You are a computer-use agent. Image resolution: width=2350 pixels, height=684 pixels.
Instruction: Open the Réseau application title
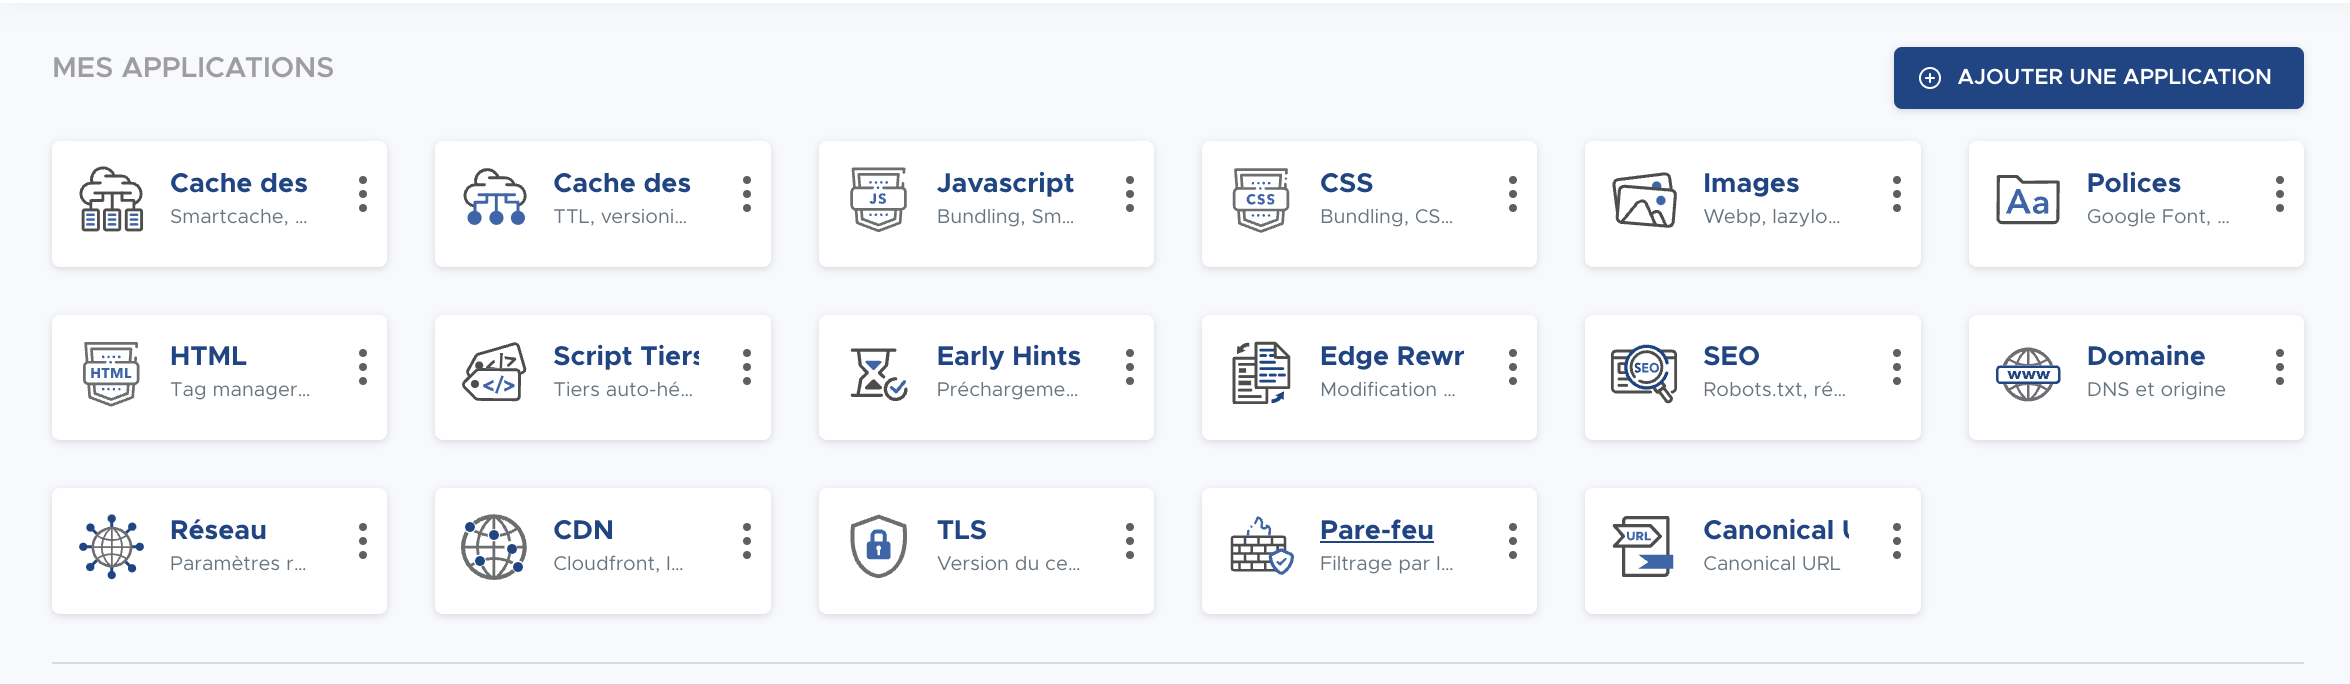(218, 530)
